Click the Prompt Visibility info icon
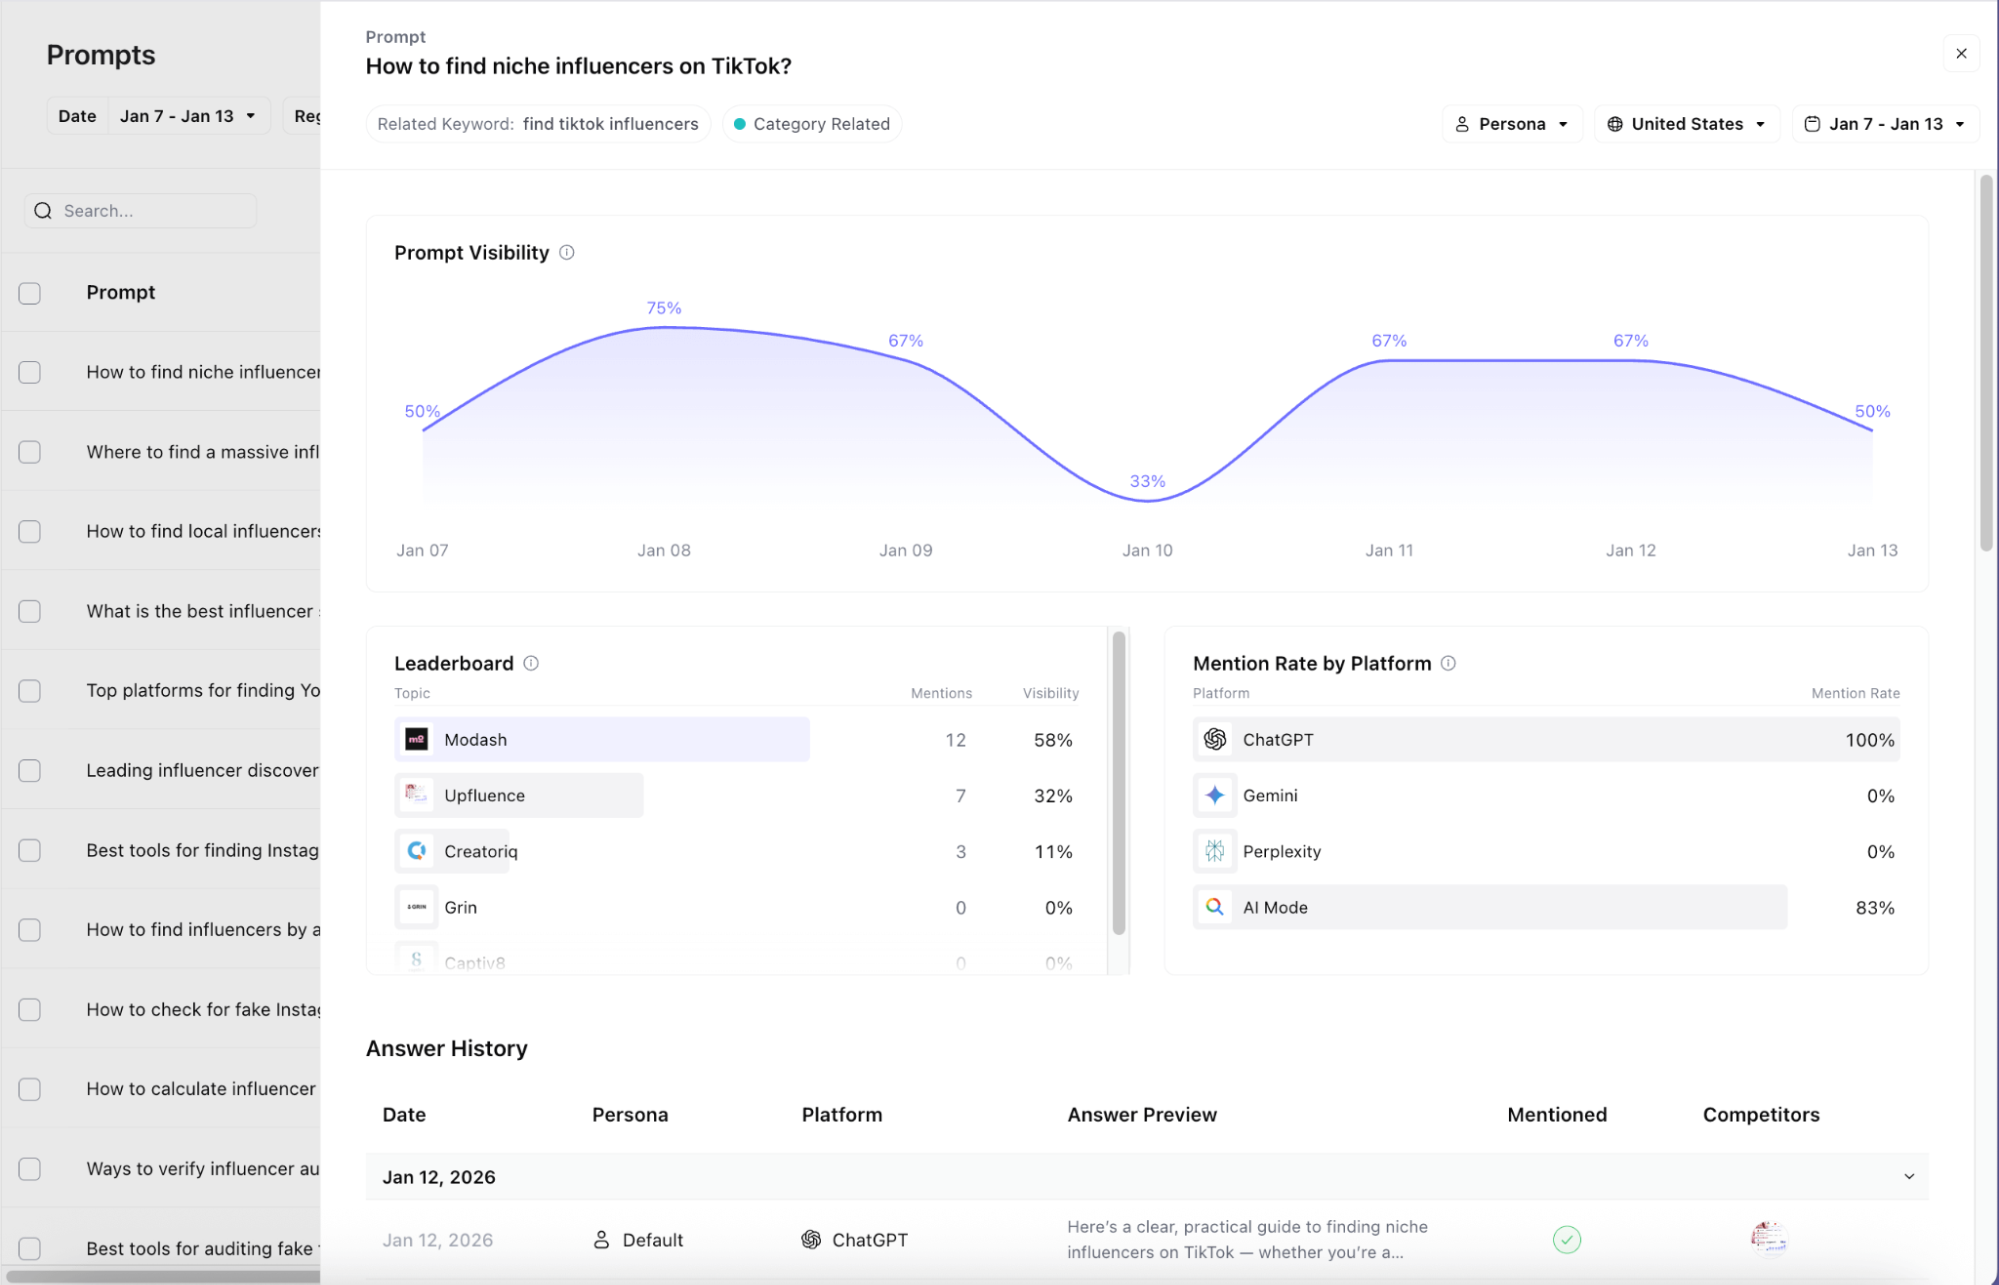 pyautogui.click(x=567, y=253)
